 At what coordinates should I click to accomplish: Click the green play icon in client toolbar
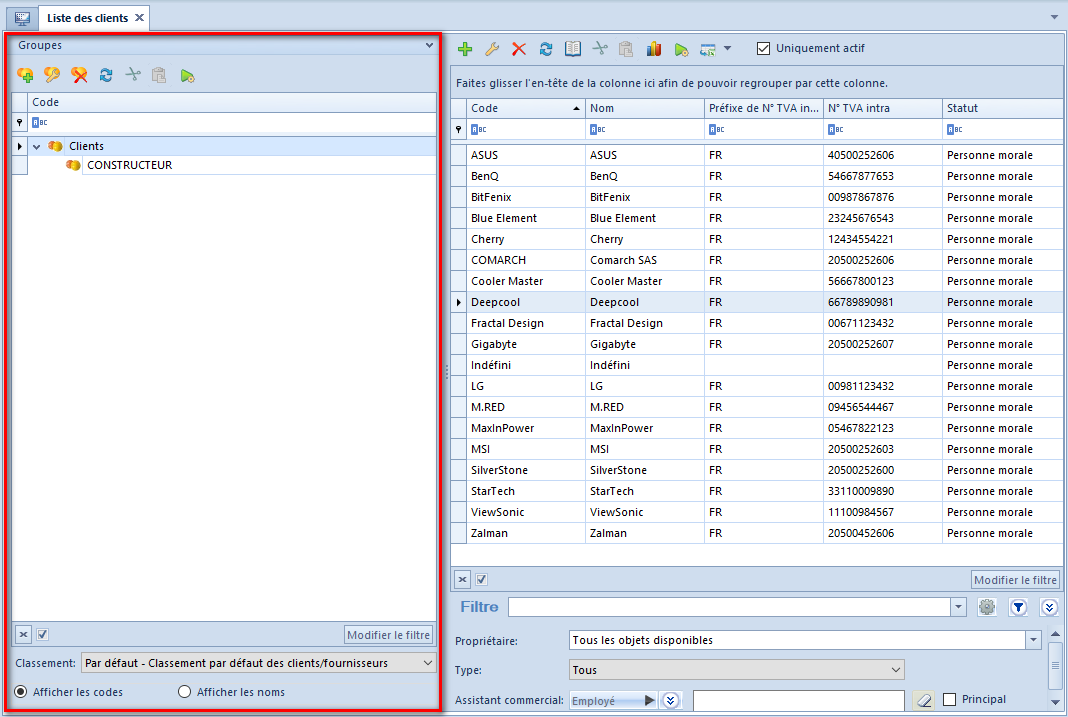(x=681, y=49)
